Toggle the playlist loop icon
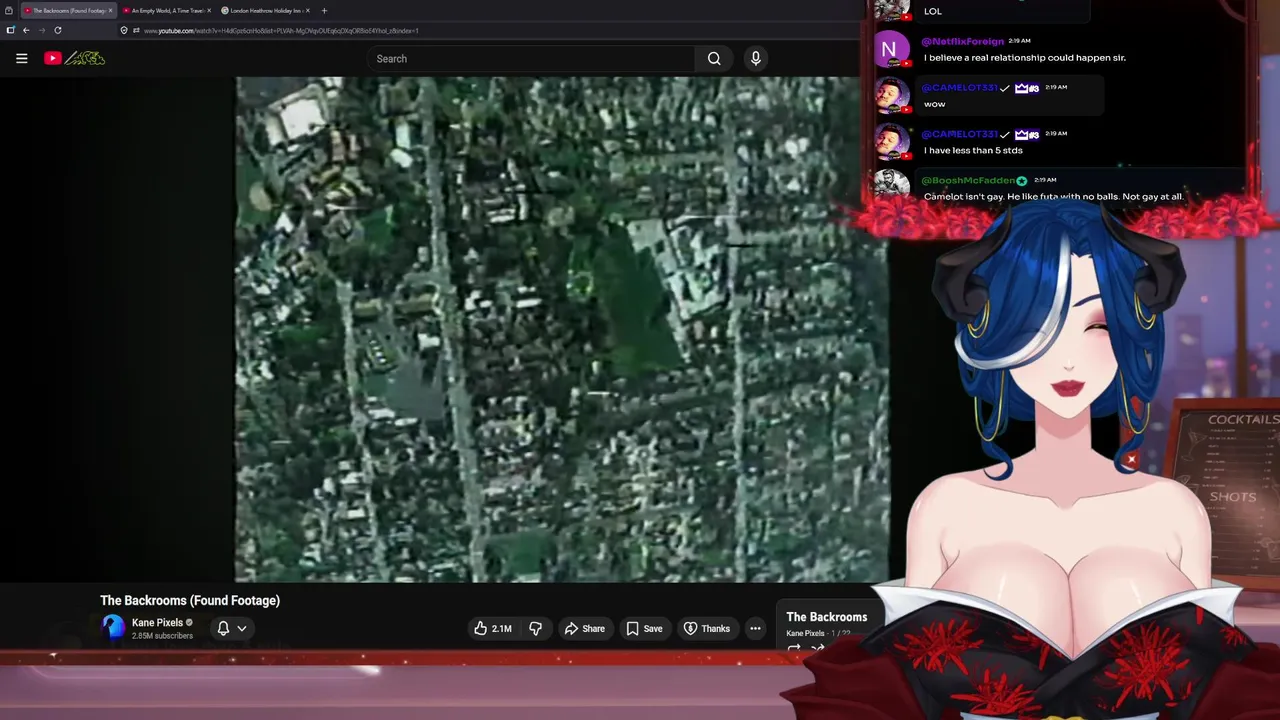This screenshot has height=720, width=1280. tap(794, 648)
